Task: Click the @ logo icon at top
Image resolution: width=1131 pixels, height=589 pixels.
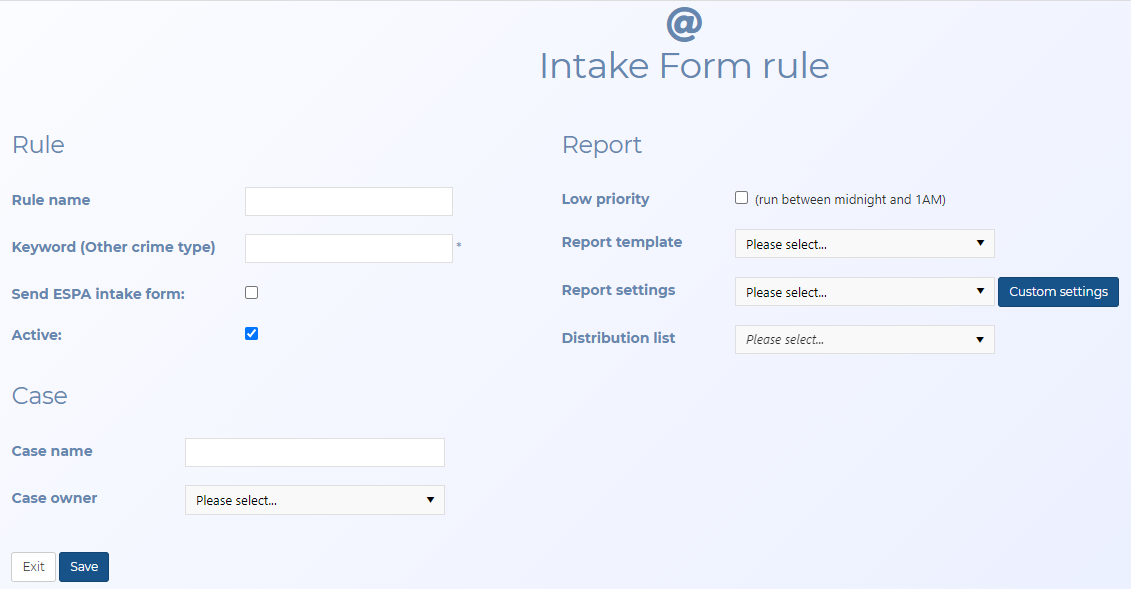Action: tap(684, 22)
